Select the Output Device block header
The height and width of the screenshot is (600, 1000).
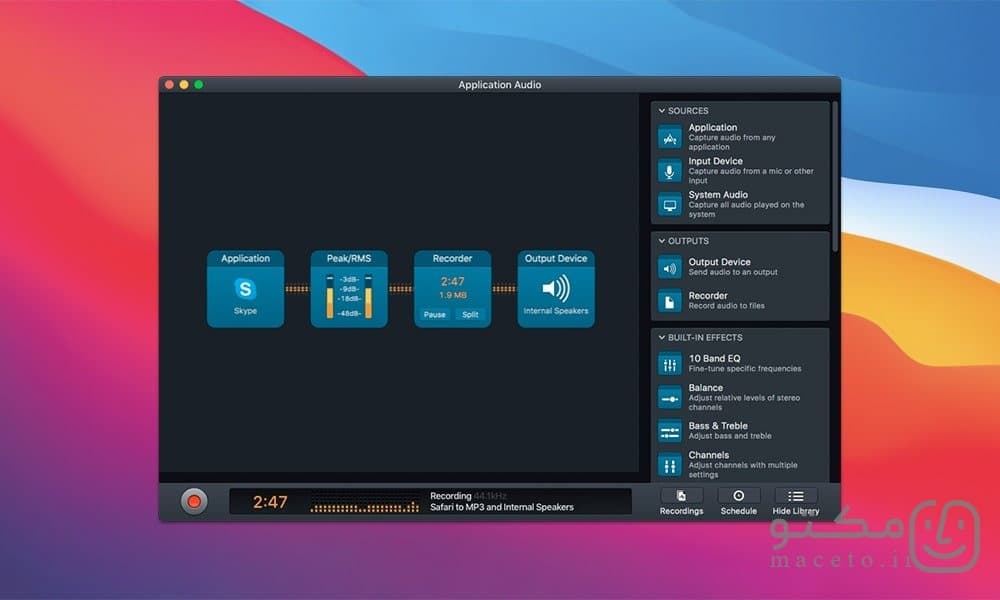click(556, 258)
